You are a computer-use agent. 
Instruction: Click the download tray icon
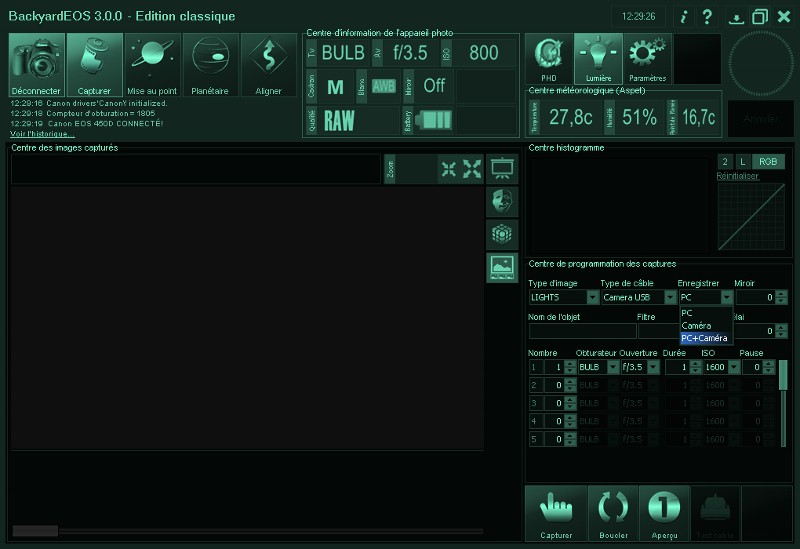pos(736,18)
